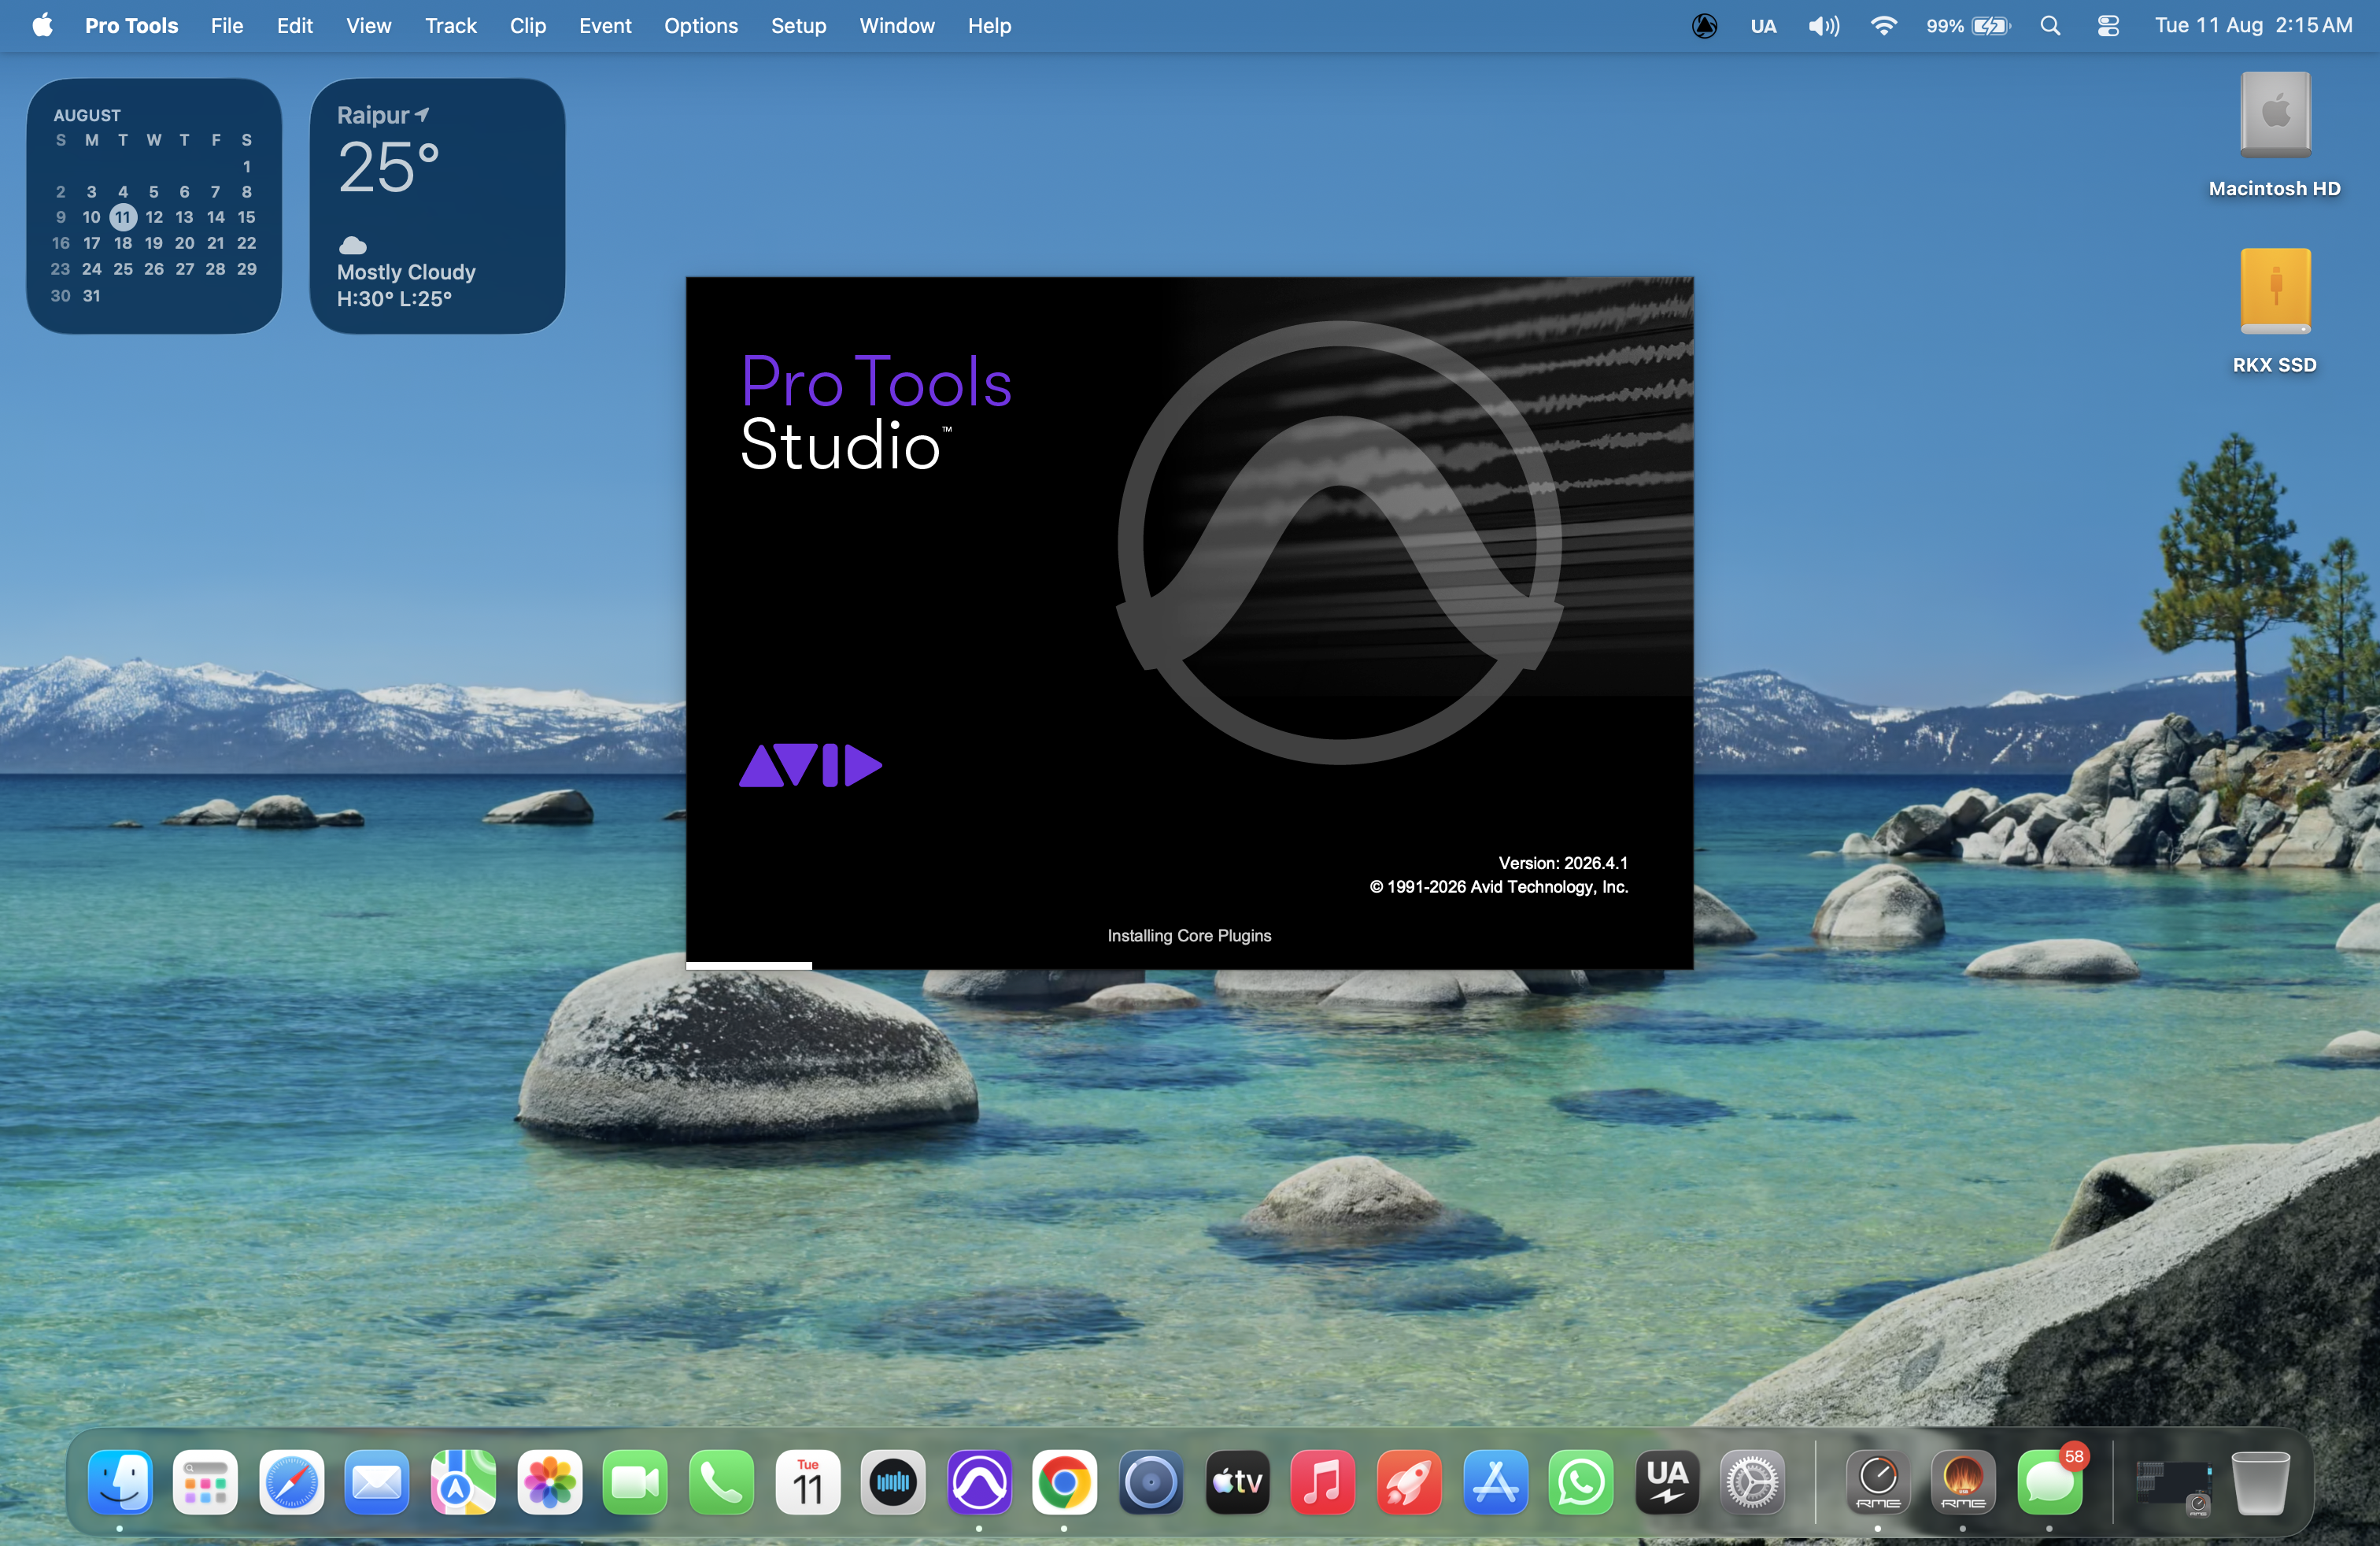Open the Event menu
Screen dimensions: 2380x1546
click(605, 25)
